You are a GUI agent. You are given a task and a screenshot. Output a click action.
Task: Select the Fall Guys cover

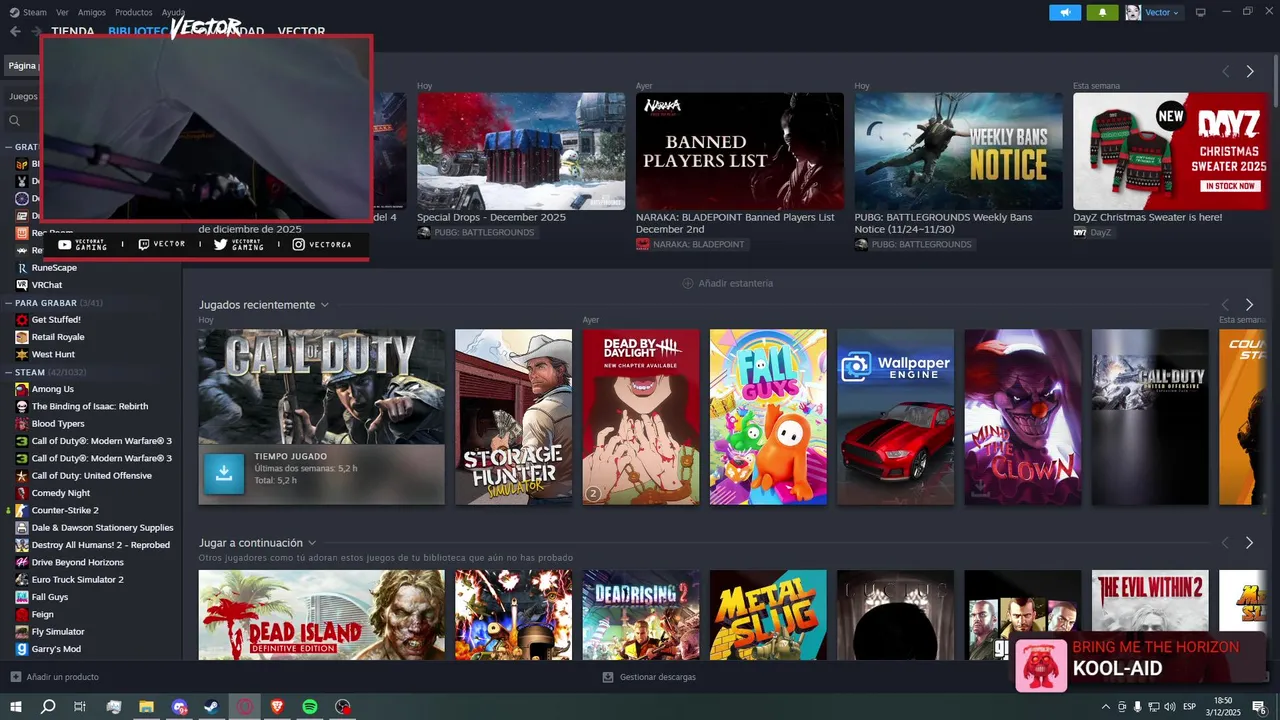[768, 417]
